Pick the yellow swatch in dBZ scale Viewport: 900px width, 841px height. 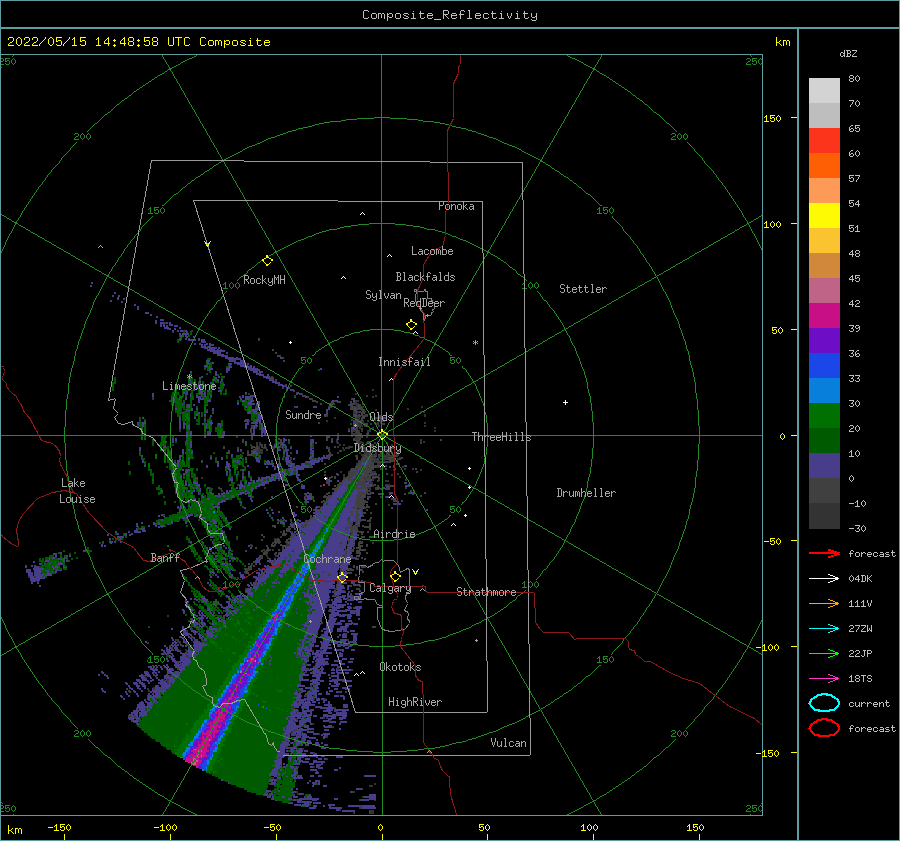[824, 215]
